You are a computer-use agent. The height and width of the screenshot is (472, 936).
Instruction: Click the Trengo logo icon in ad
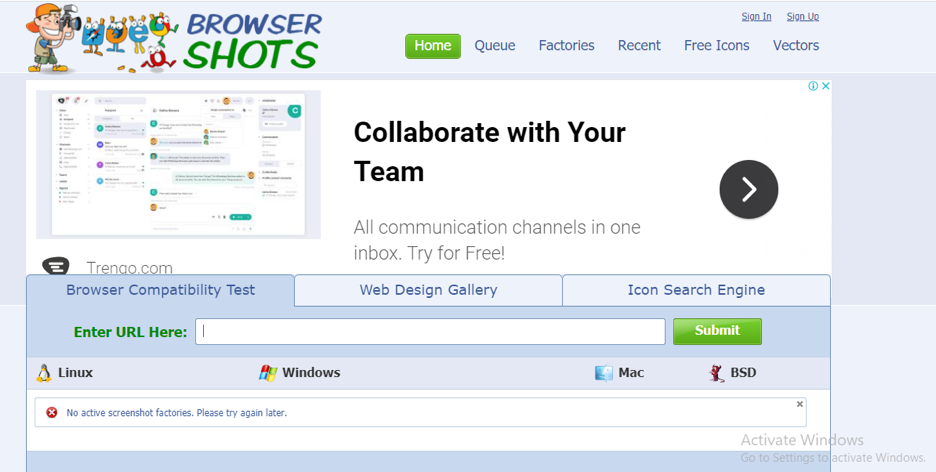[x=56, y=265]
